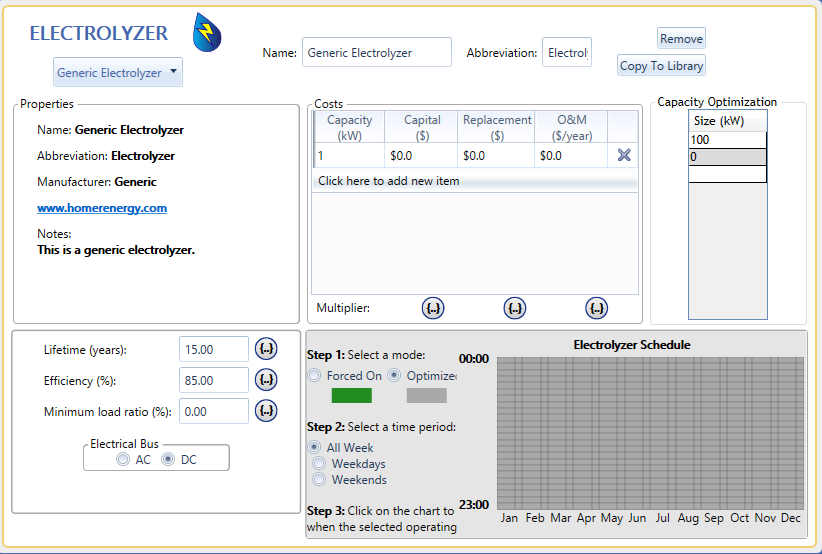This screenshot has width=822, height=554.
Task: Set electrical bus to DC
Action: [x=168, y=460]
